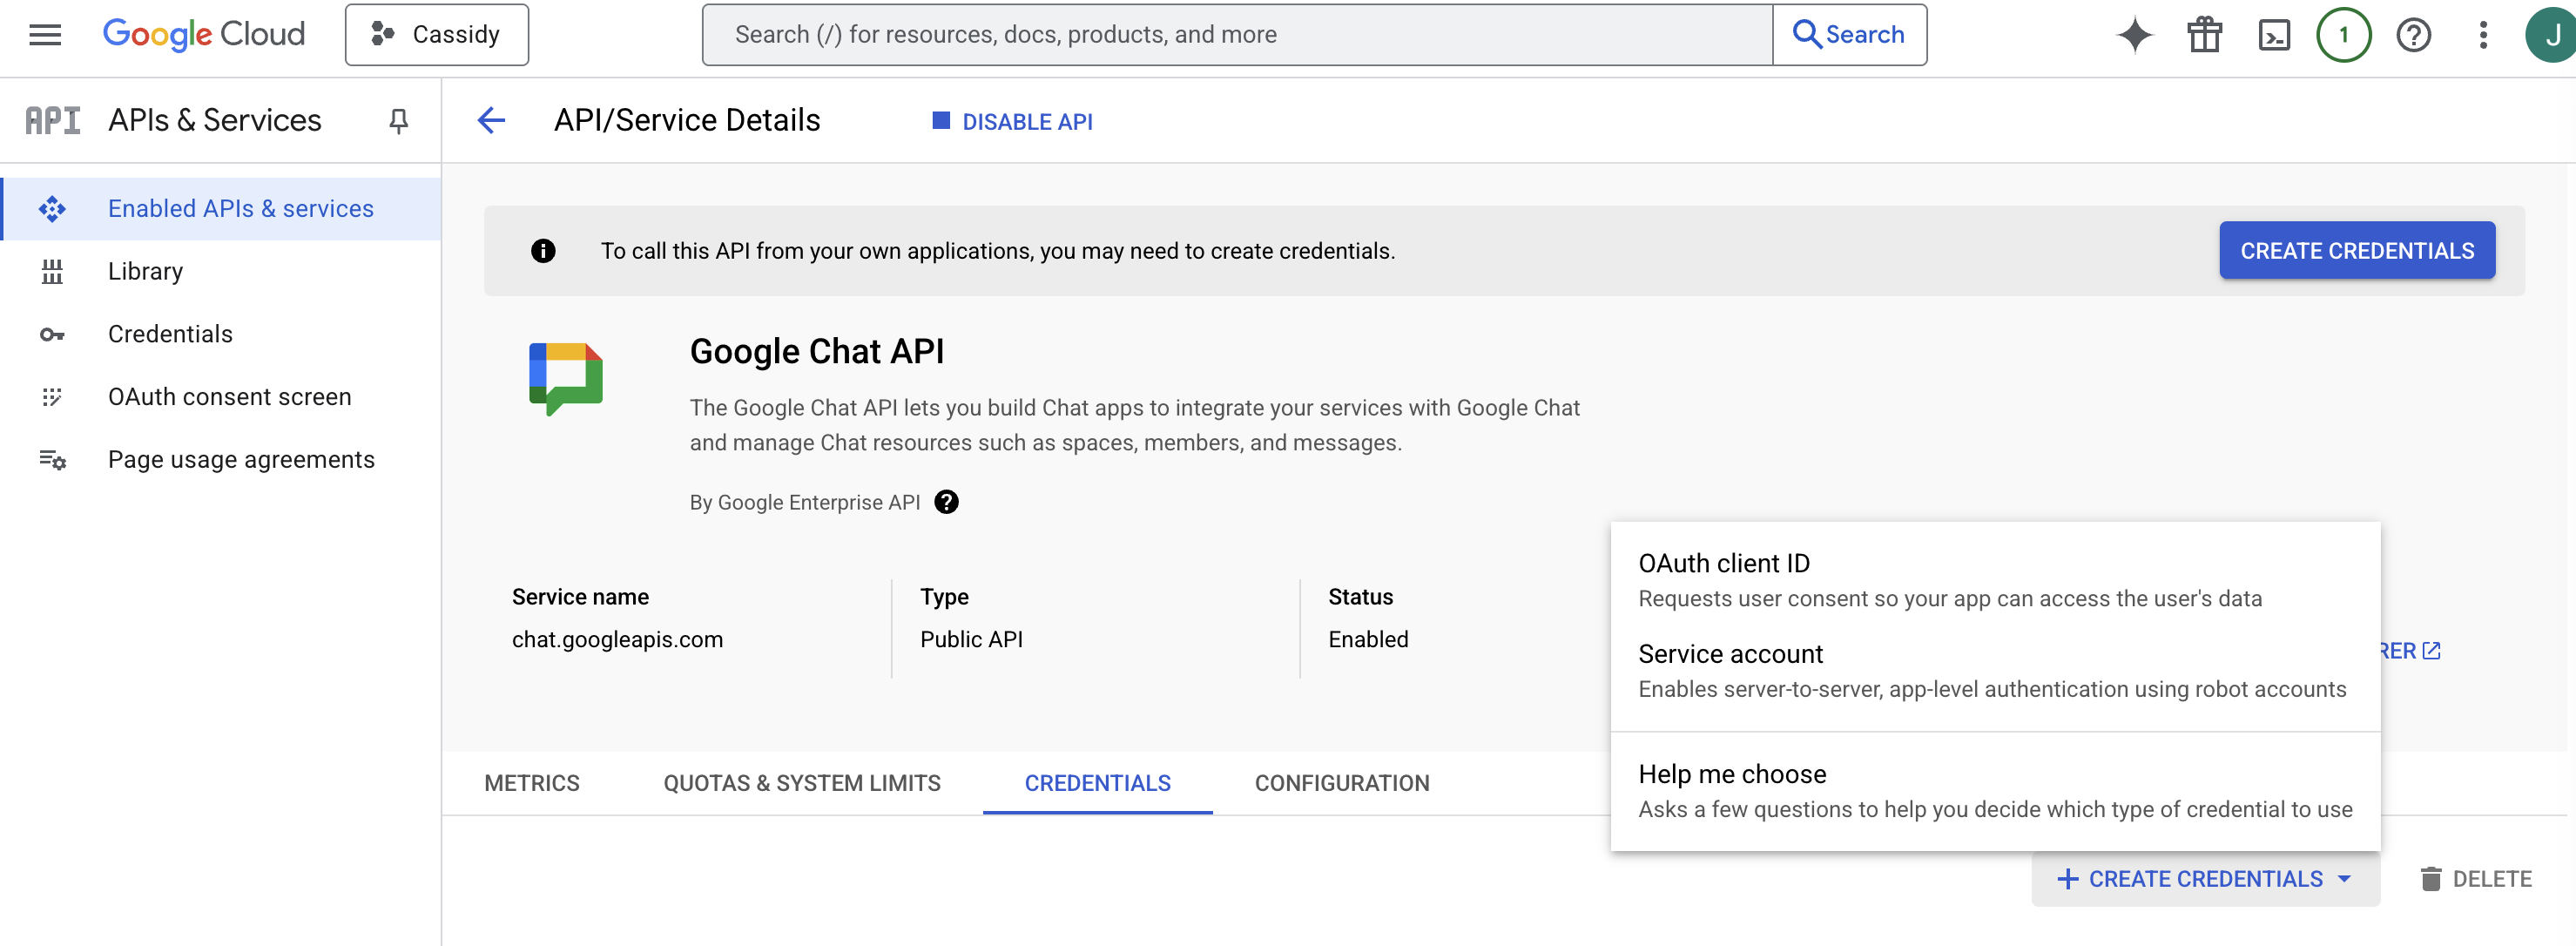Expand the lower Create Credentials dropdown arrow
Screen dimensions: 2576x946
pos(2344,879)
